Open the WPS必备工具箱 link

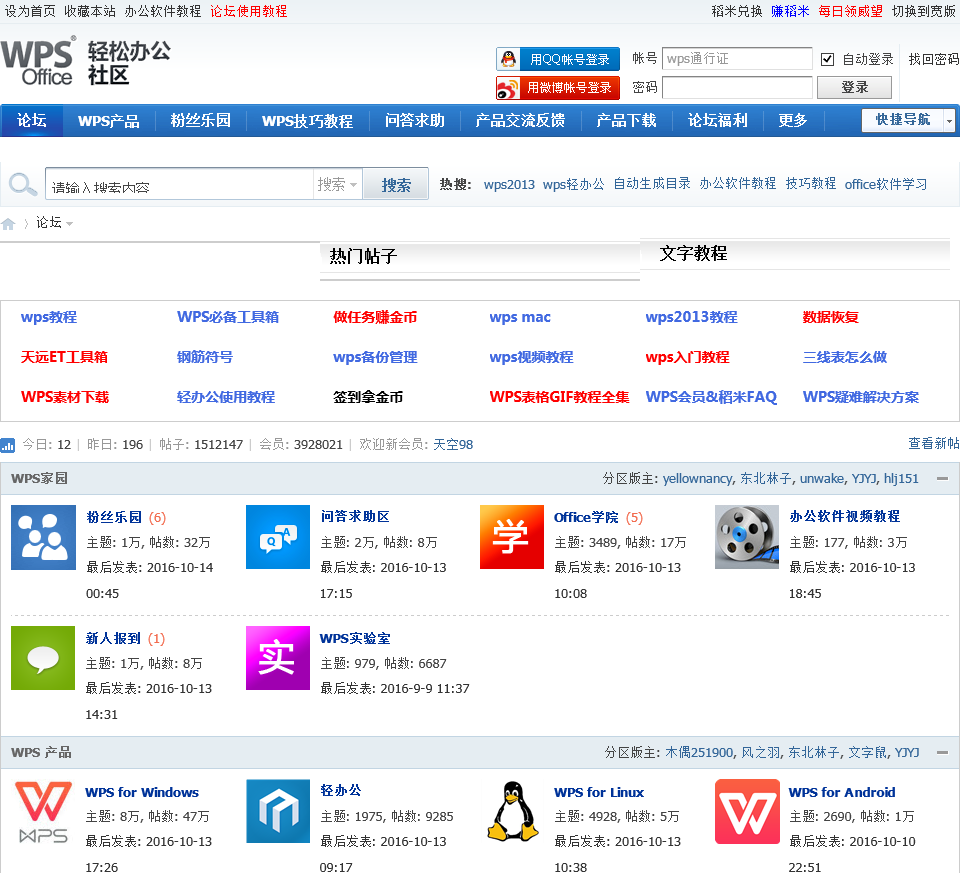click(228, 317)
